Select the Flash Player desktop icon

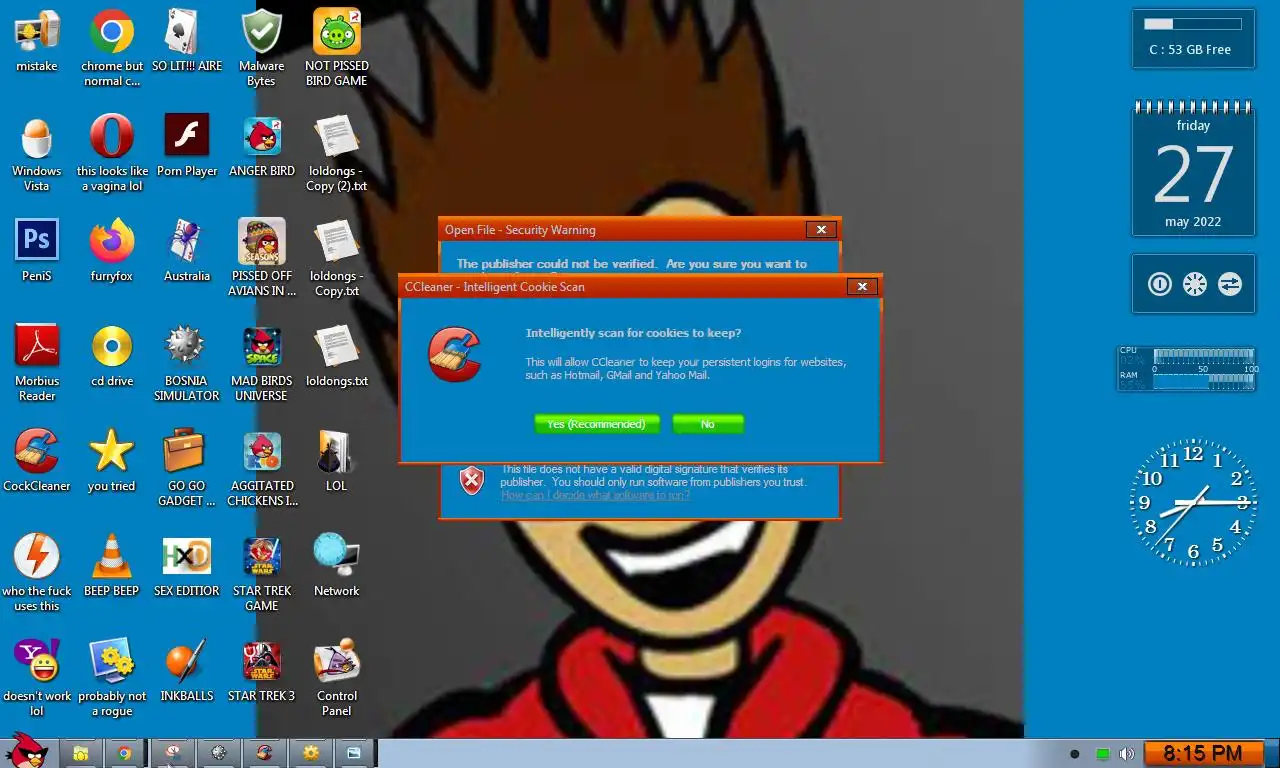[187, 146]
